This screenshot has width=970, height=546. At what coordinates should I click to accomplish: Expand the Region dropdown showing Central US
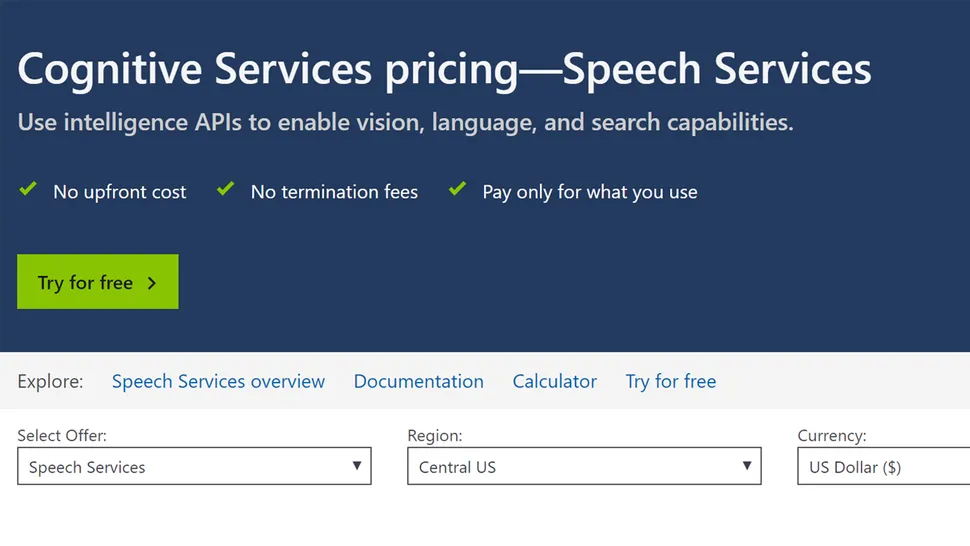pyautogui.click(x=584, y=466)
